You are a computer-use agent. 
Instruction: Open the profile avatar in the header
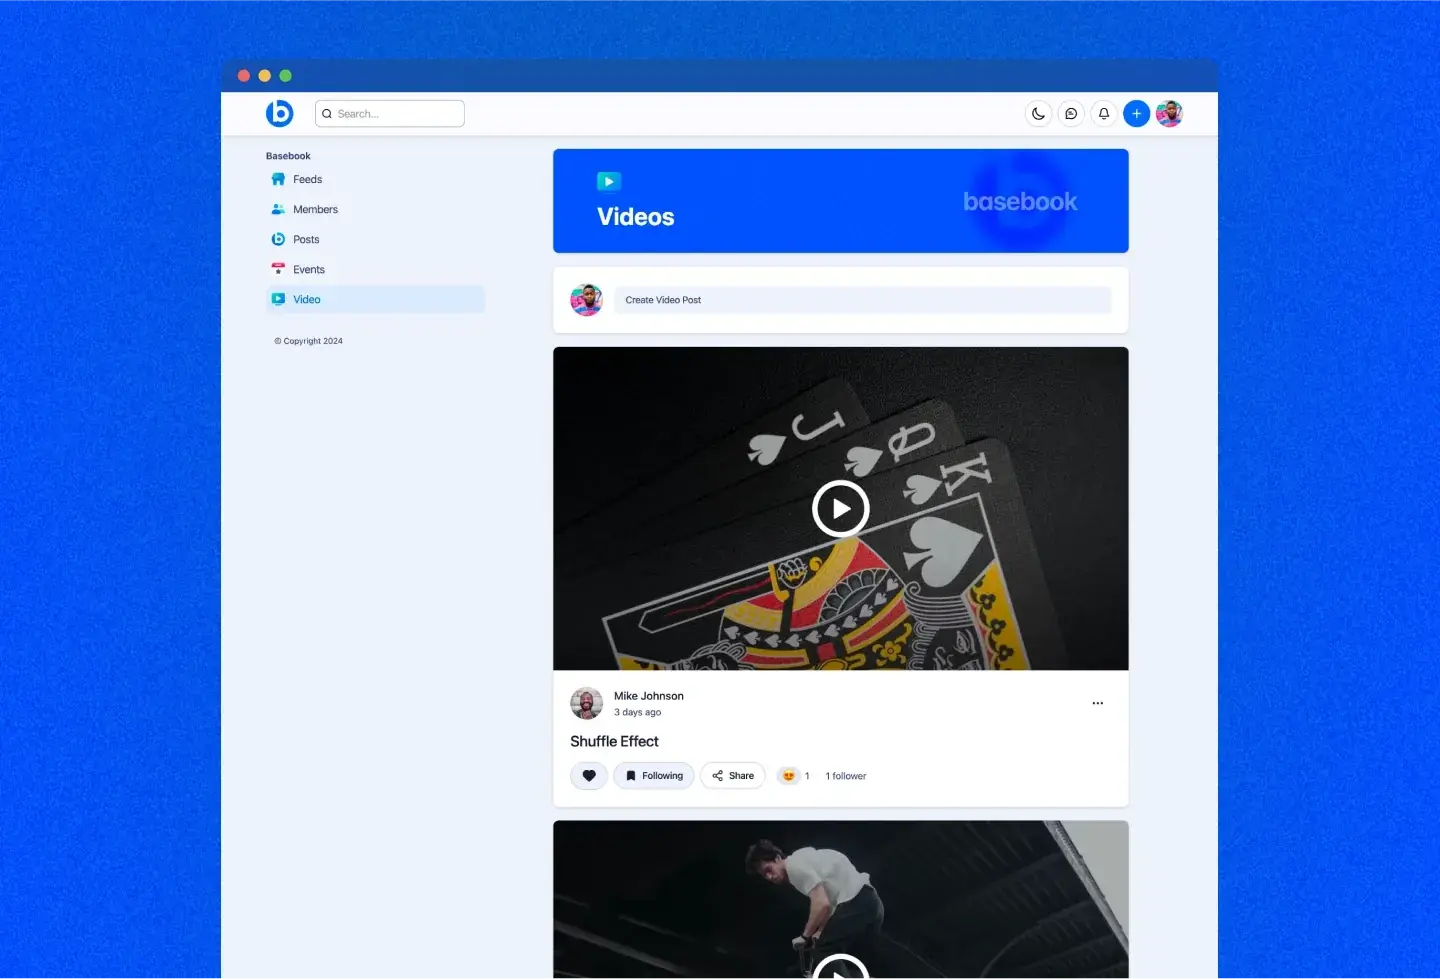click(x=1169, y=114)
